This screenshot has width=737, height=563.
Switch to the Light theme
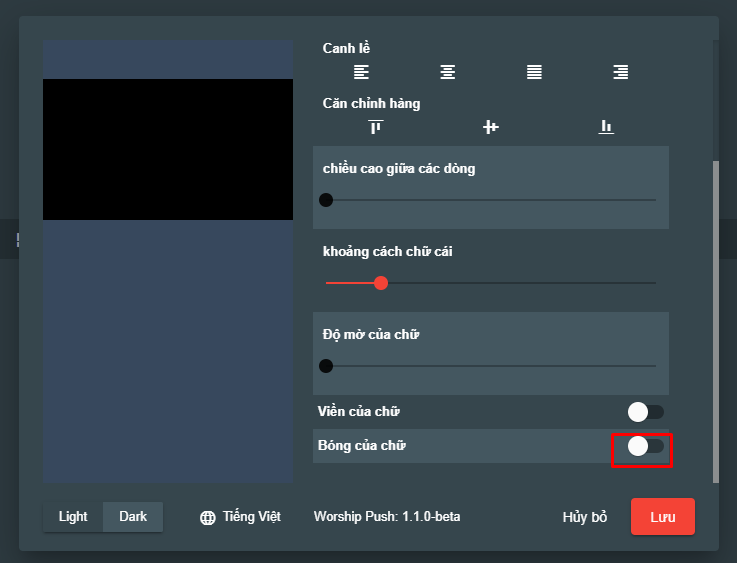click(x=73, y=516)
